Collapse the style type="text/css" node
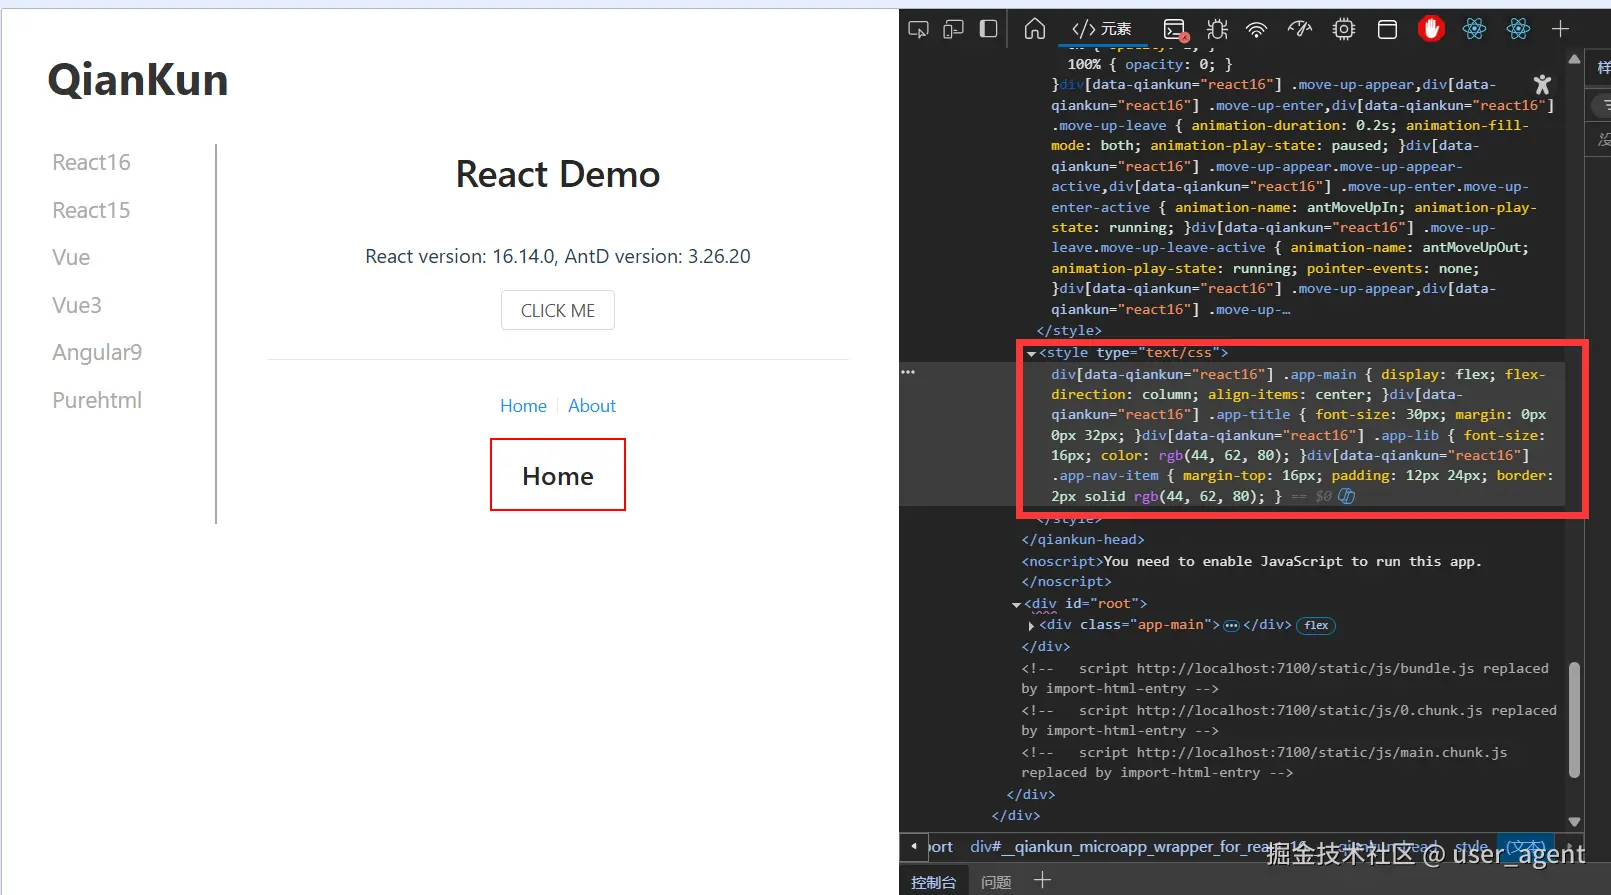The image size is (1611, 895). (x=1031, y=354)
